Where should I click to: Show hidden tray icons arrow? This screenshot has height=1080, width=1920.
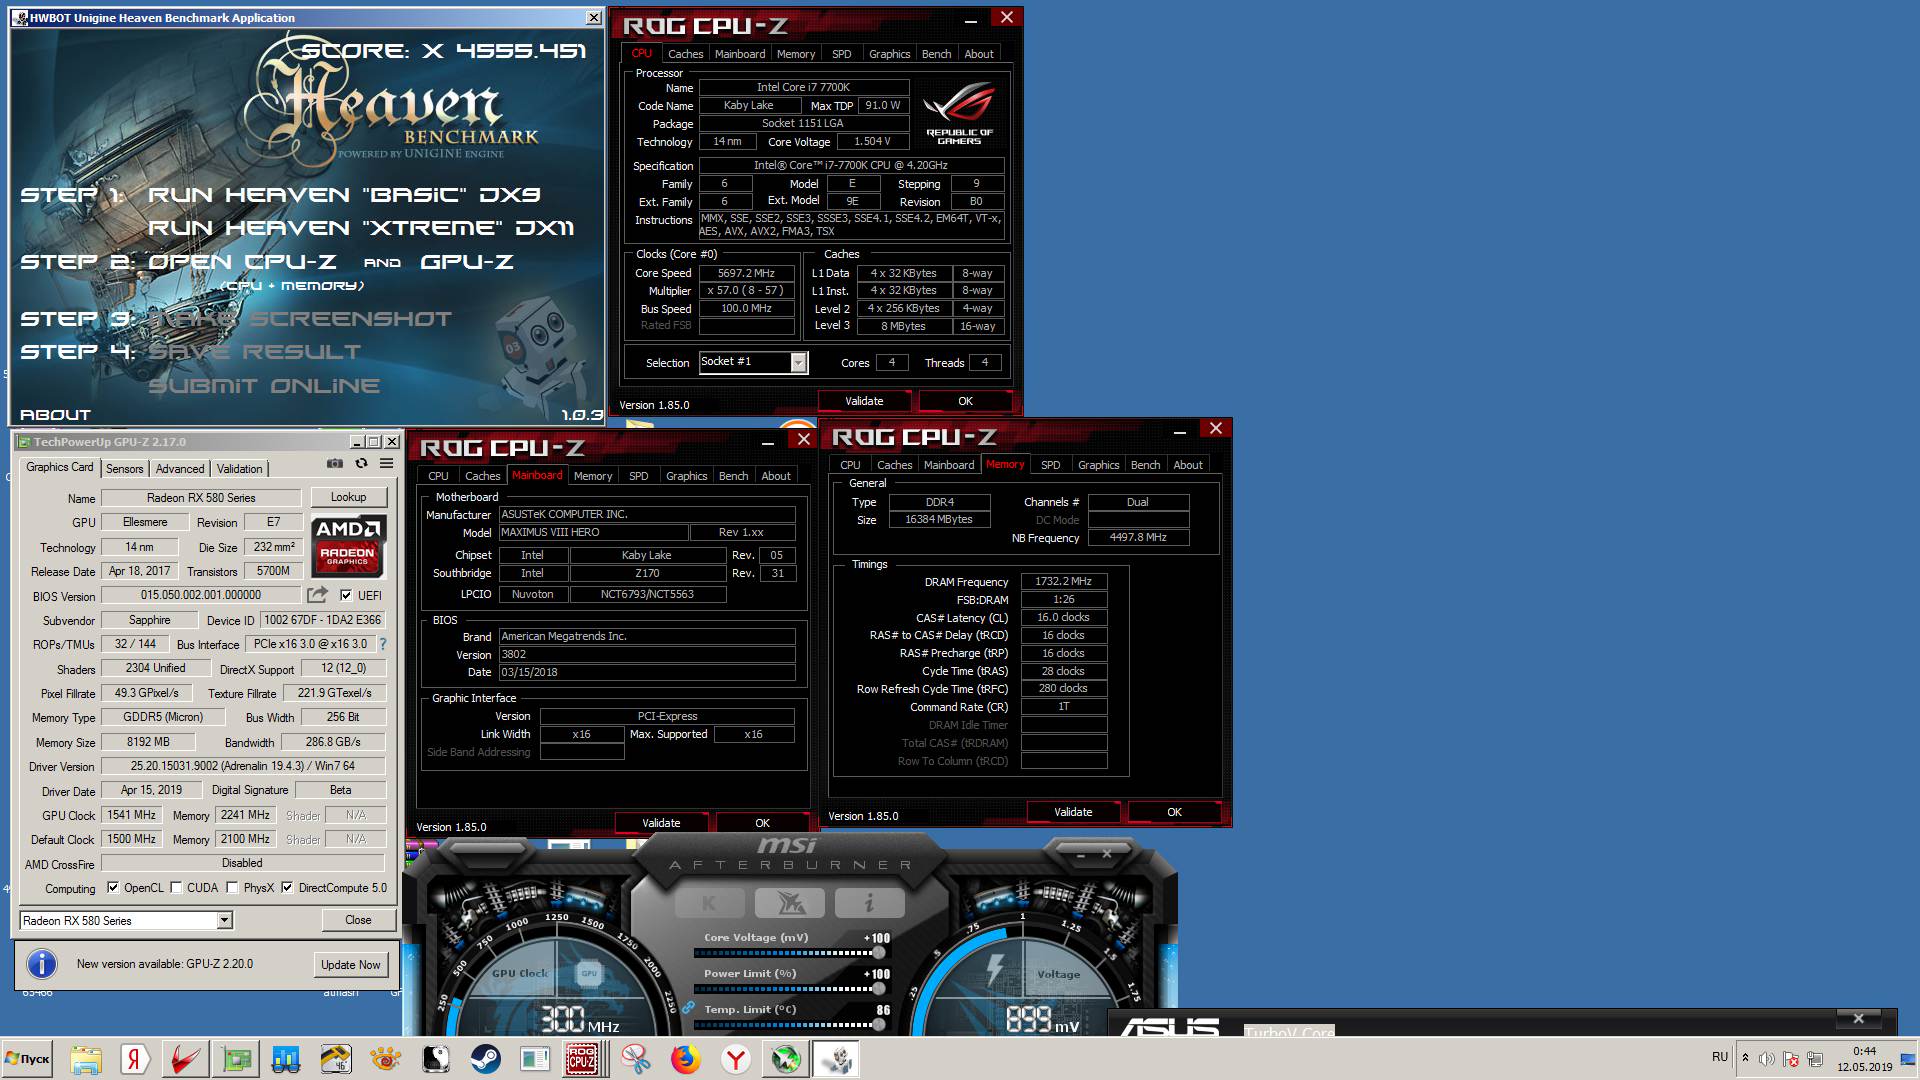tap(1745, 1058)
